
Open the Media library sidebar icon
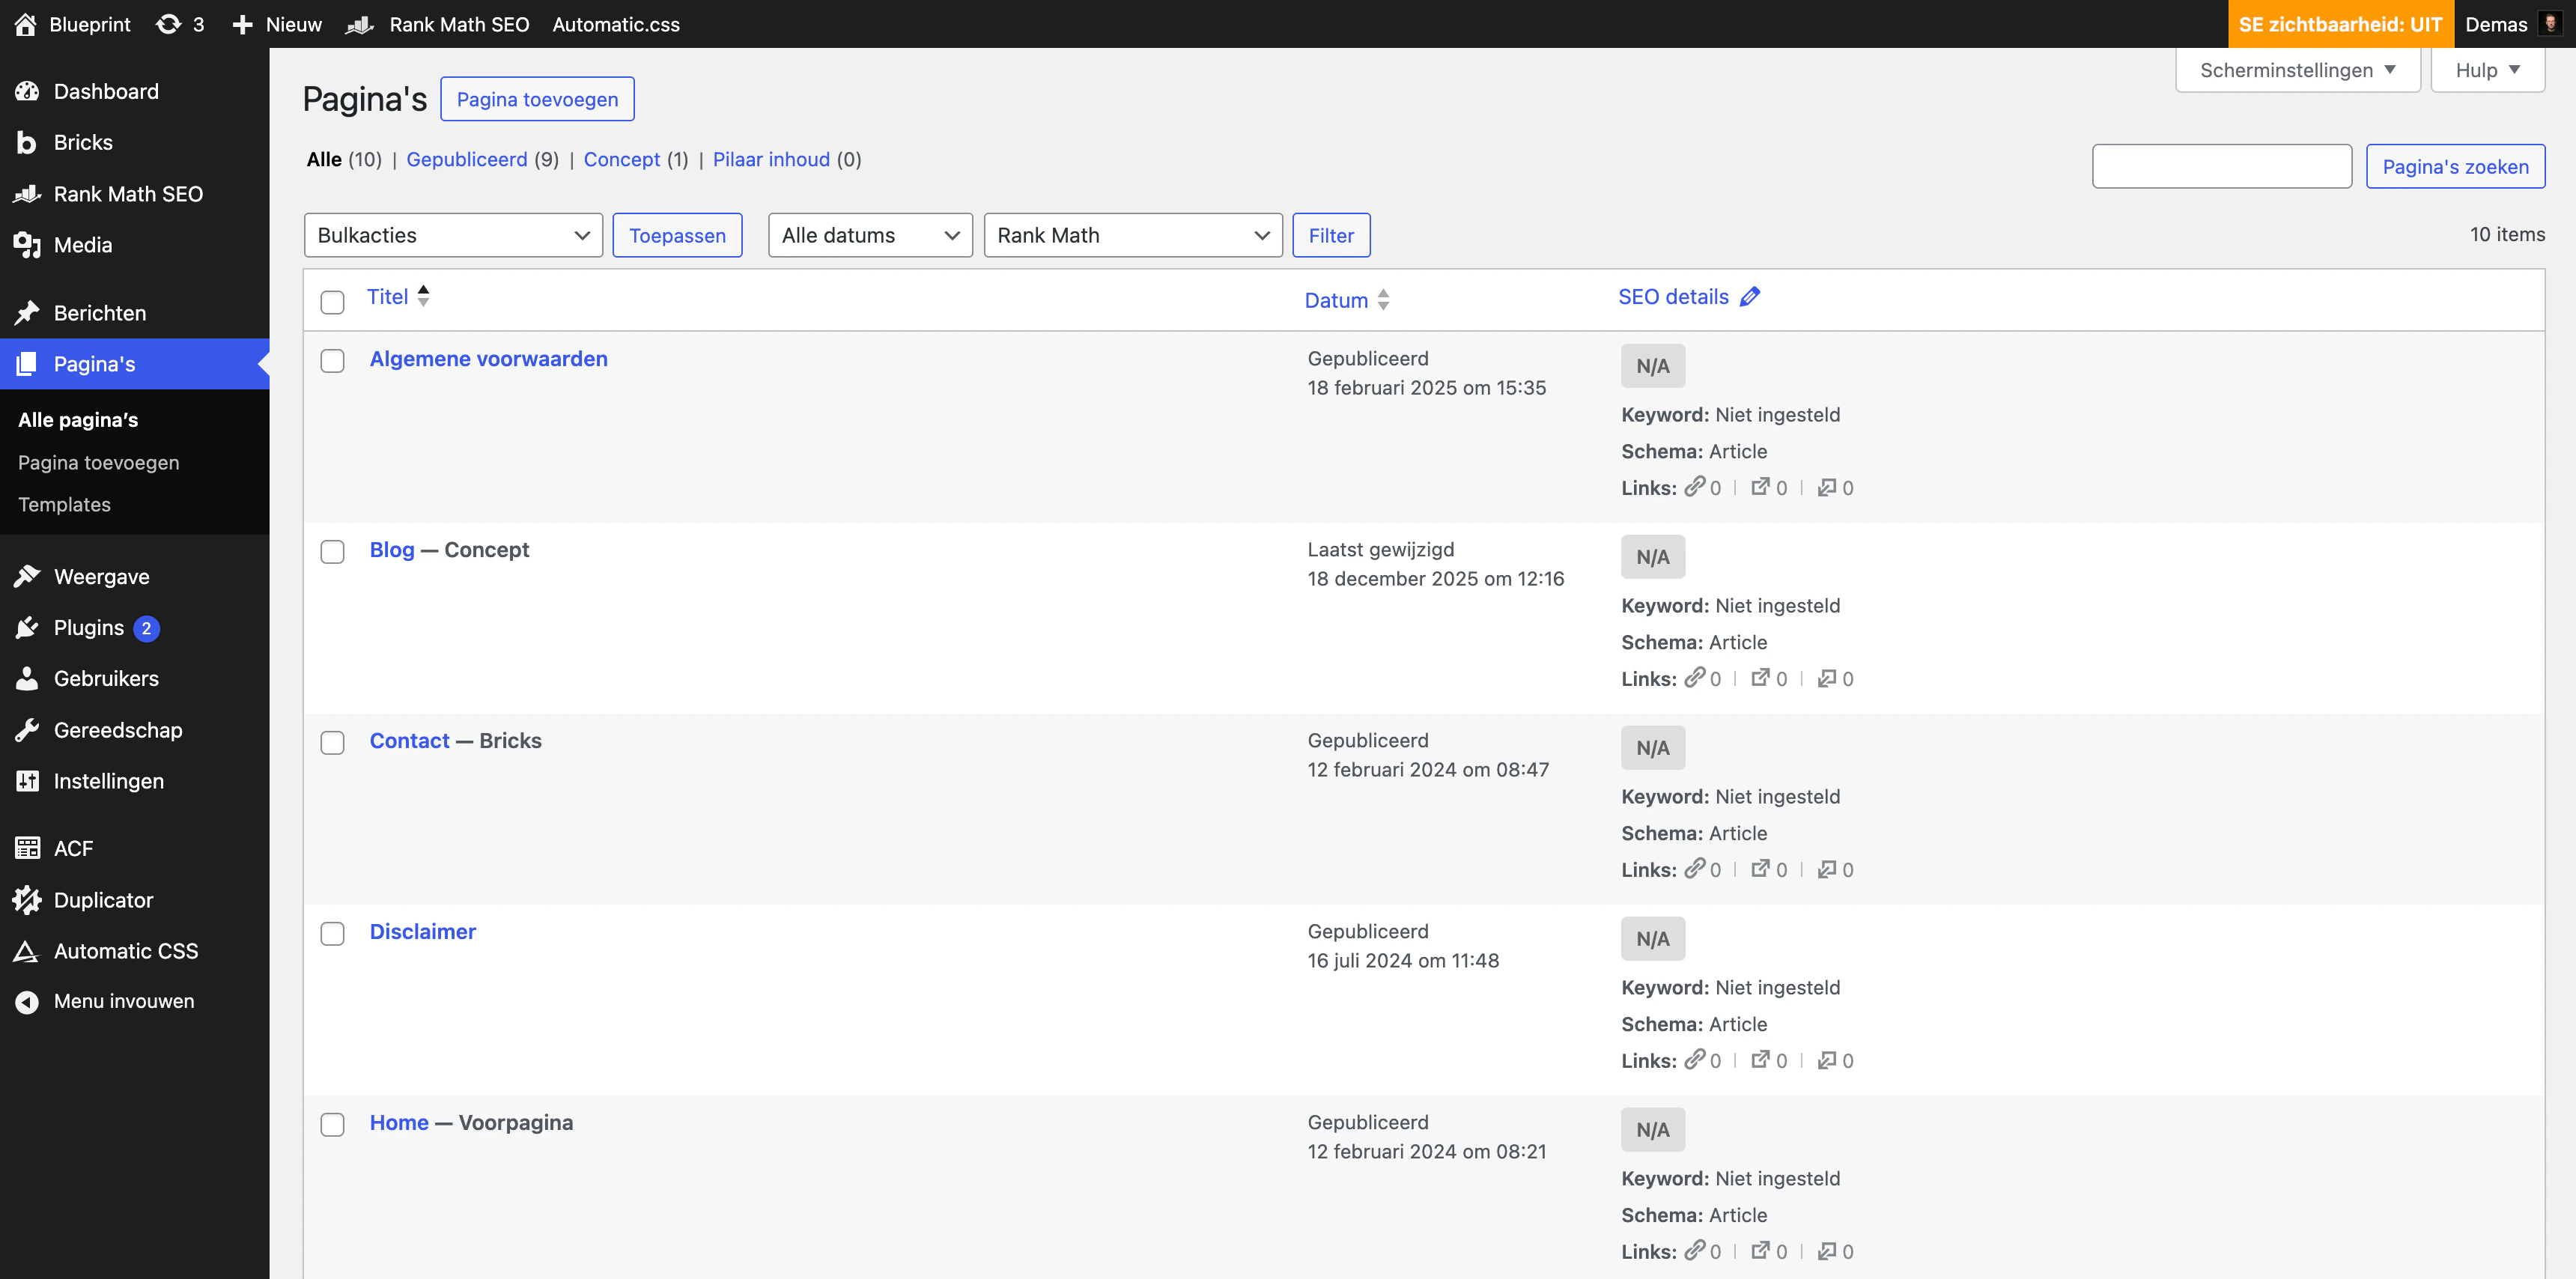pos(27,245)
